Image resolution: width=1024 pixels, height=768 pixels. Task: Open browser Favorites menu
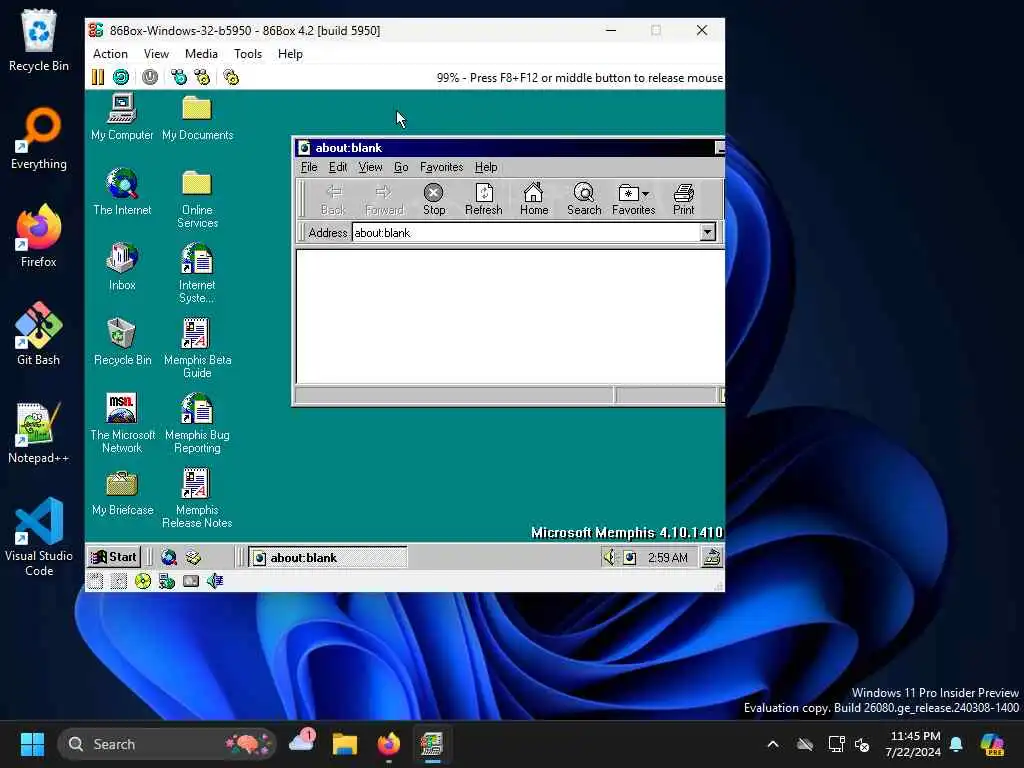[441, 167]
